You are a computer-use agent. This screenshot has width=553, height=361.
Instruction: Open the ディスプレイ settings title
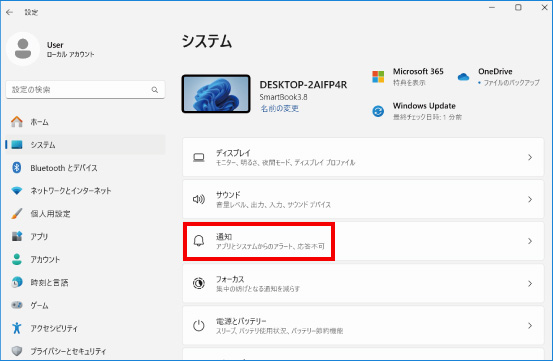click(x=233, y=153)
